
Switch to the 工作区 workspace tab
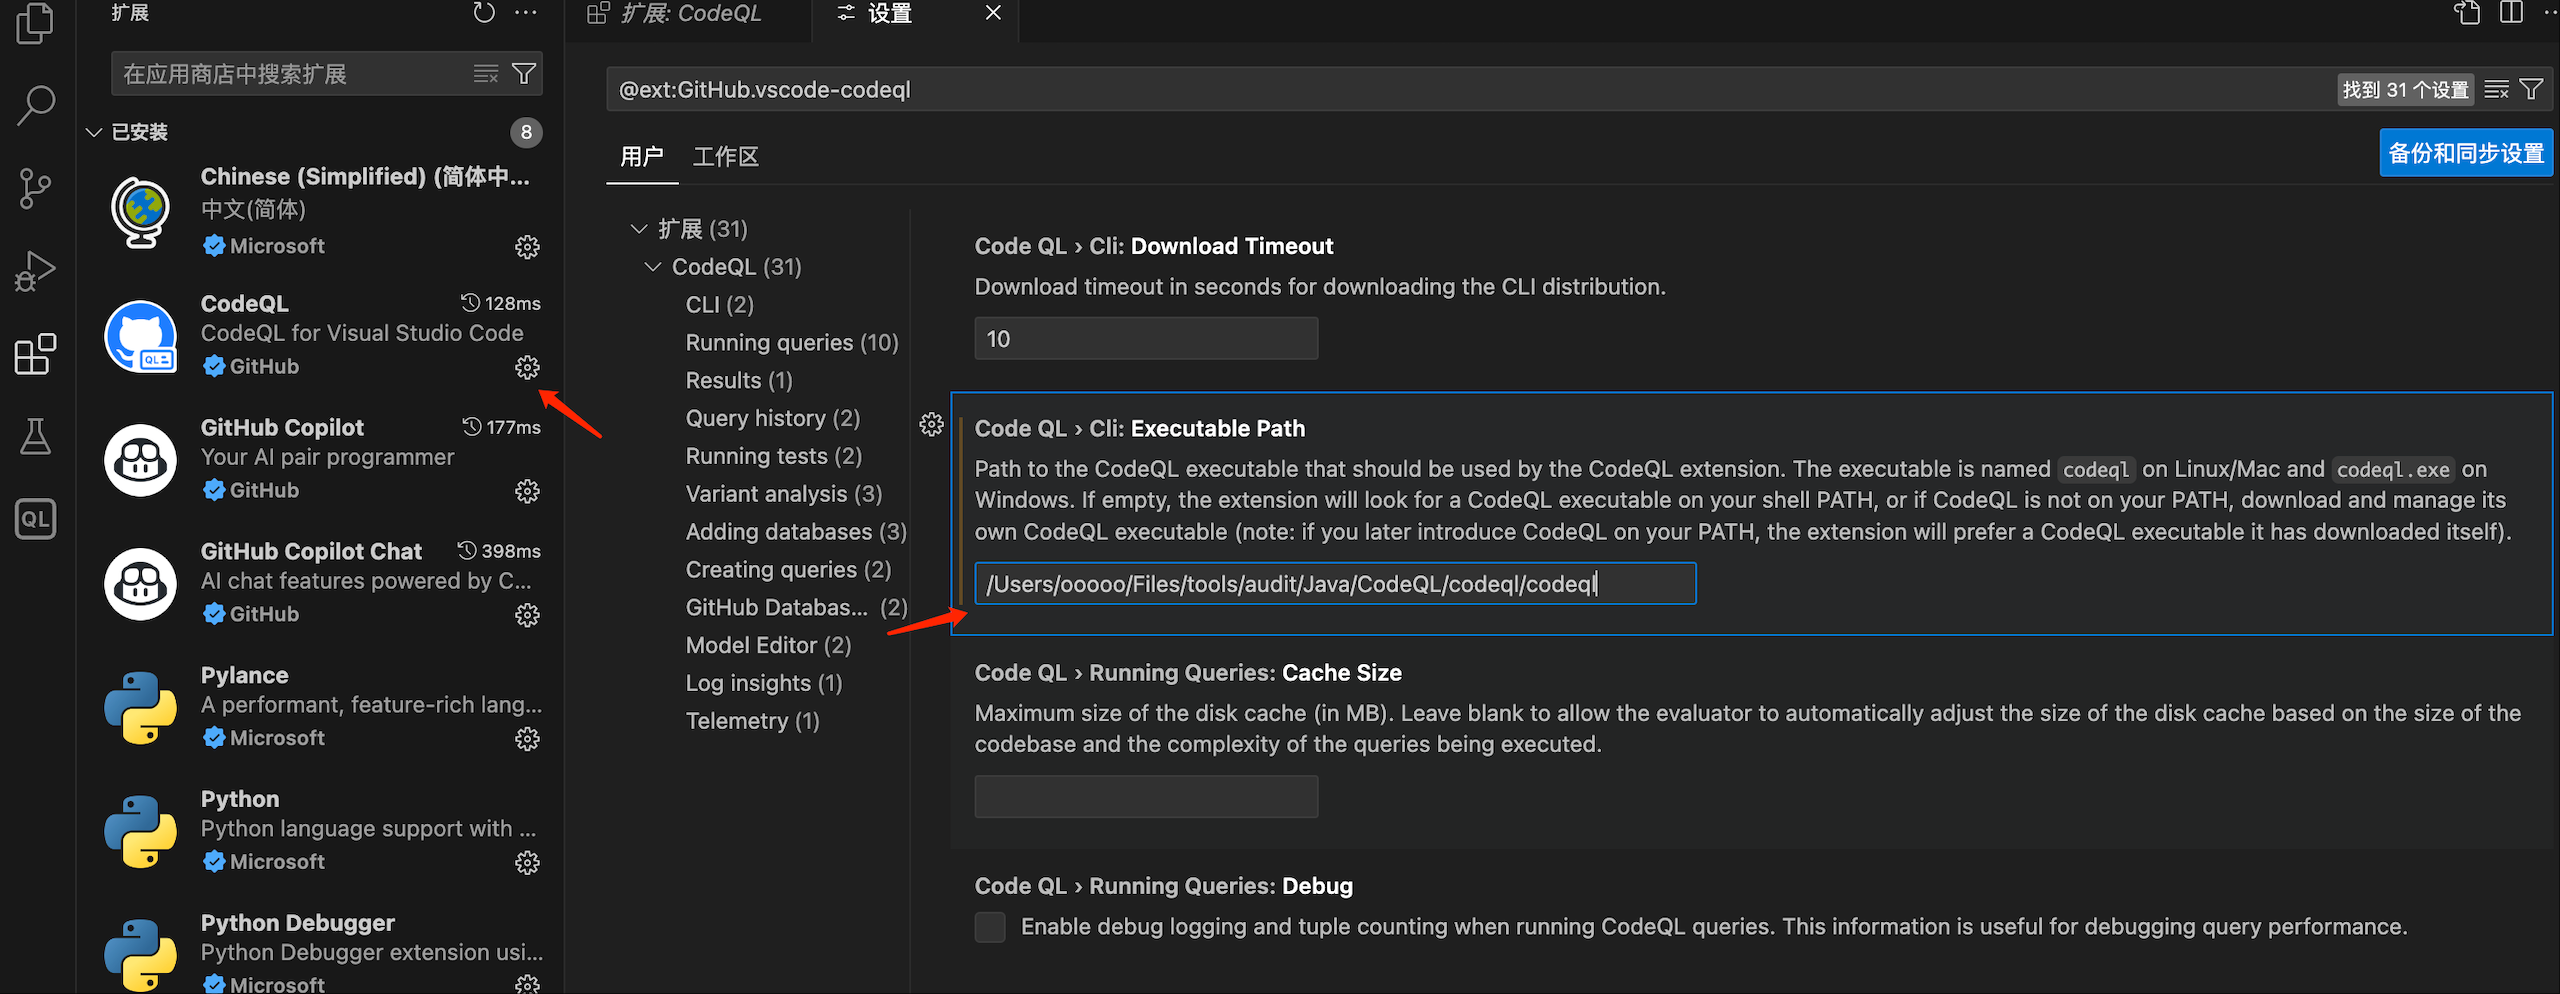pyautogui.click(x=725, y=157)
